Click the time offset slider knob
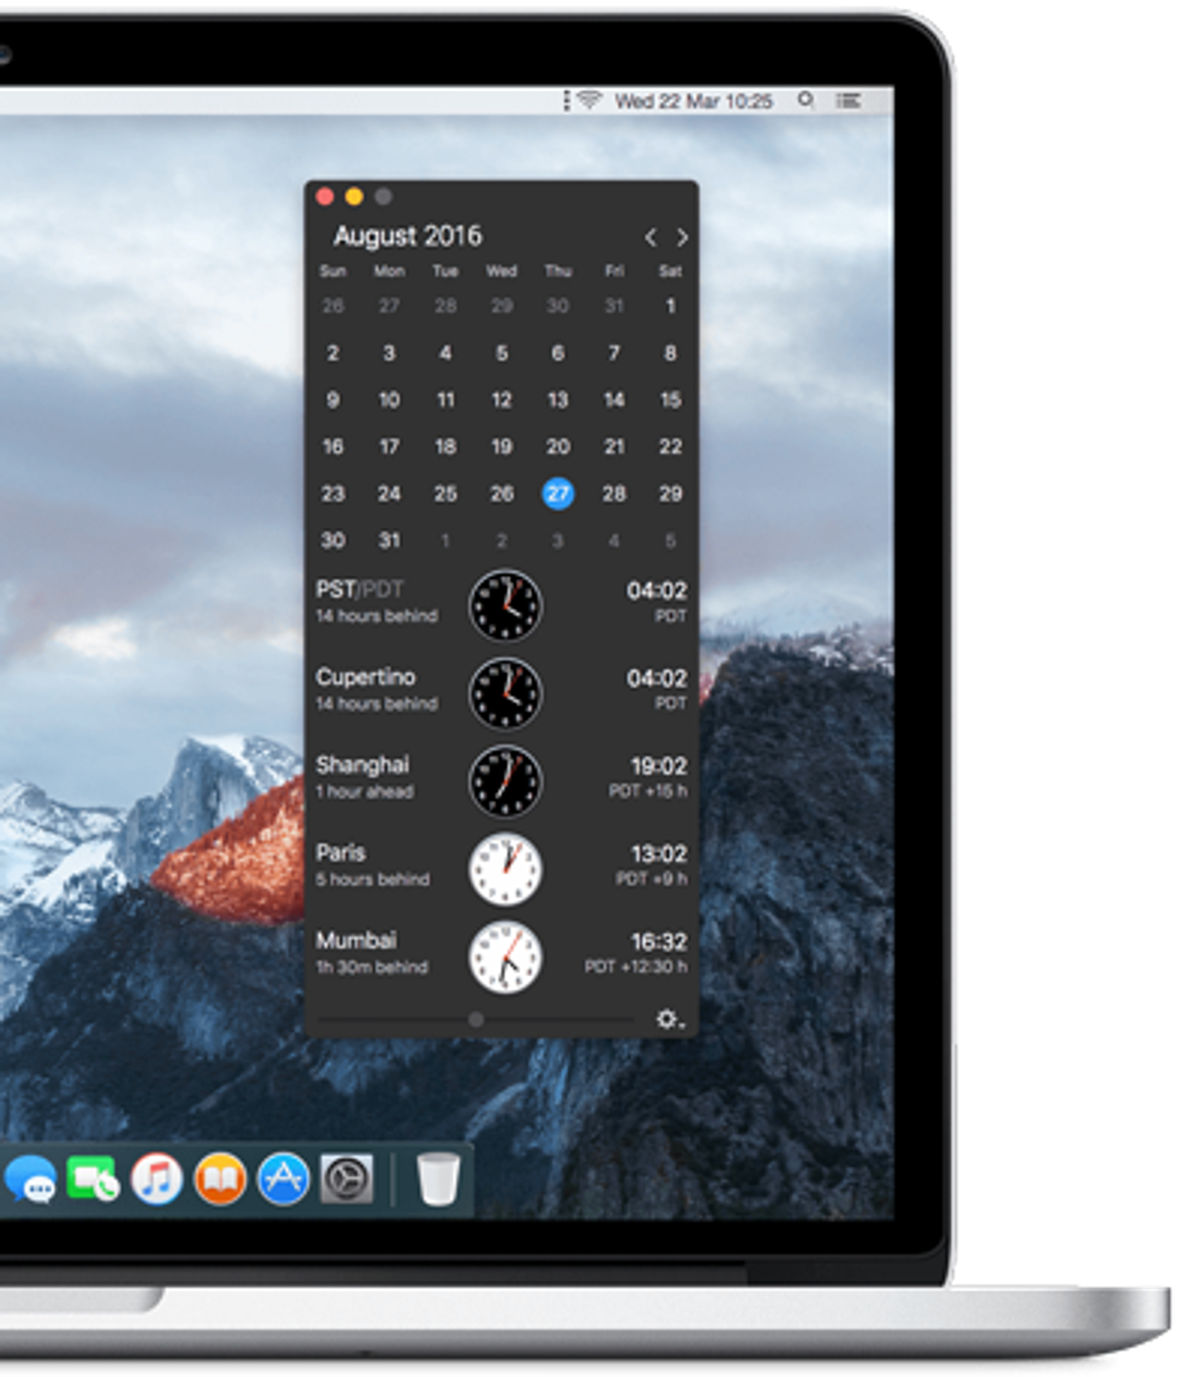 pyautogui.click(x=476, y=1019)
